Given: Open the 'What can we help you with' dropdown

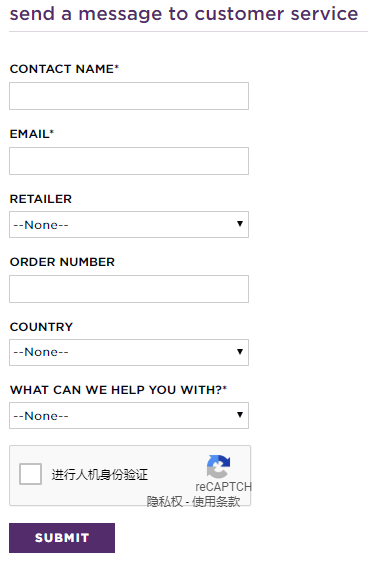Looking at the screenshot, I should click(x=129, y=415).
